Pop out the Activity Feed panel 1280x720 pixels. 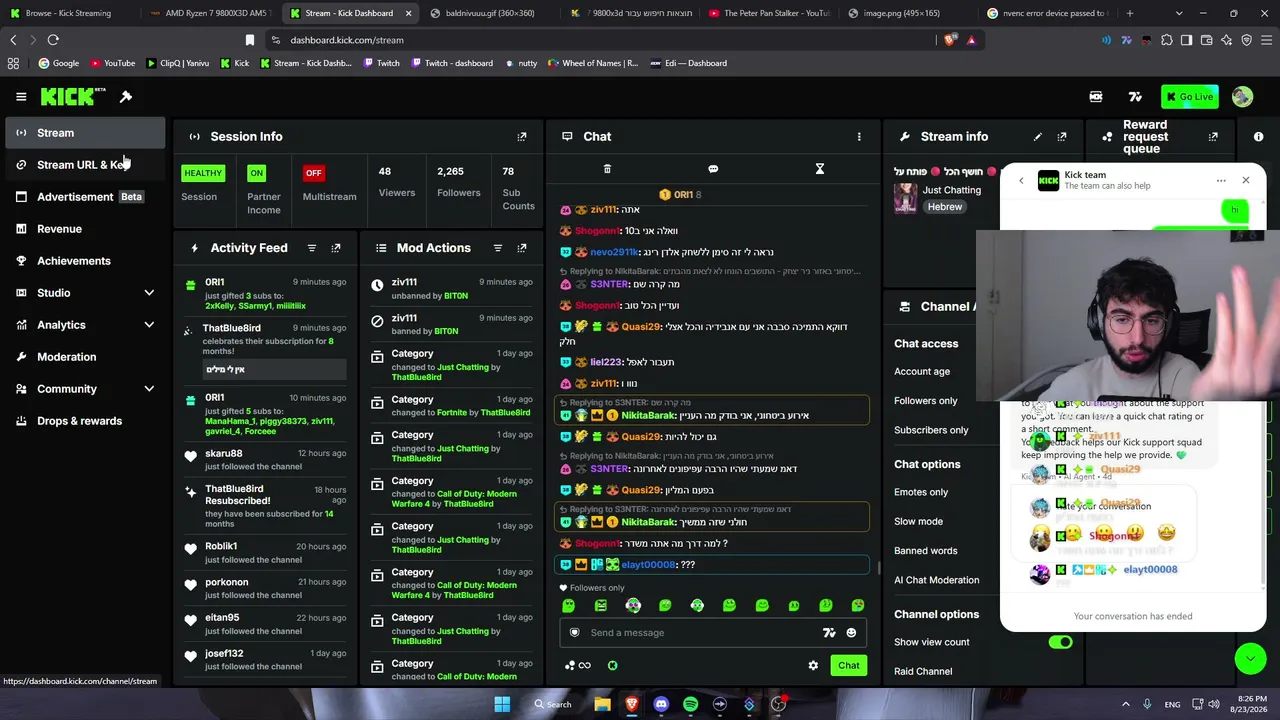336,248
